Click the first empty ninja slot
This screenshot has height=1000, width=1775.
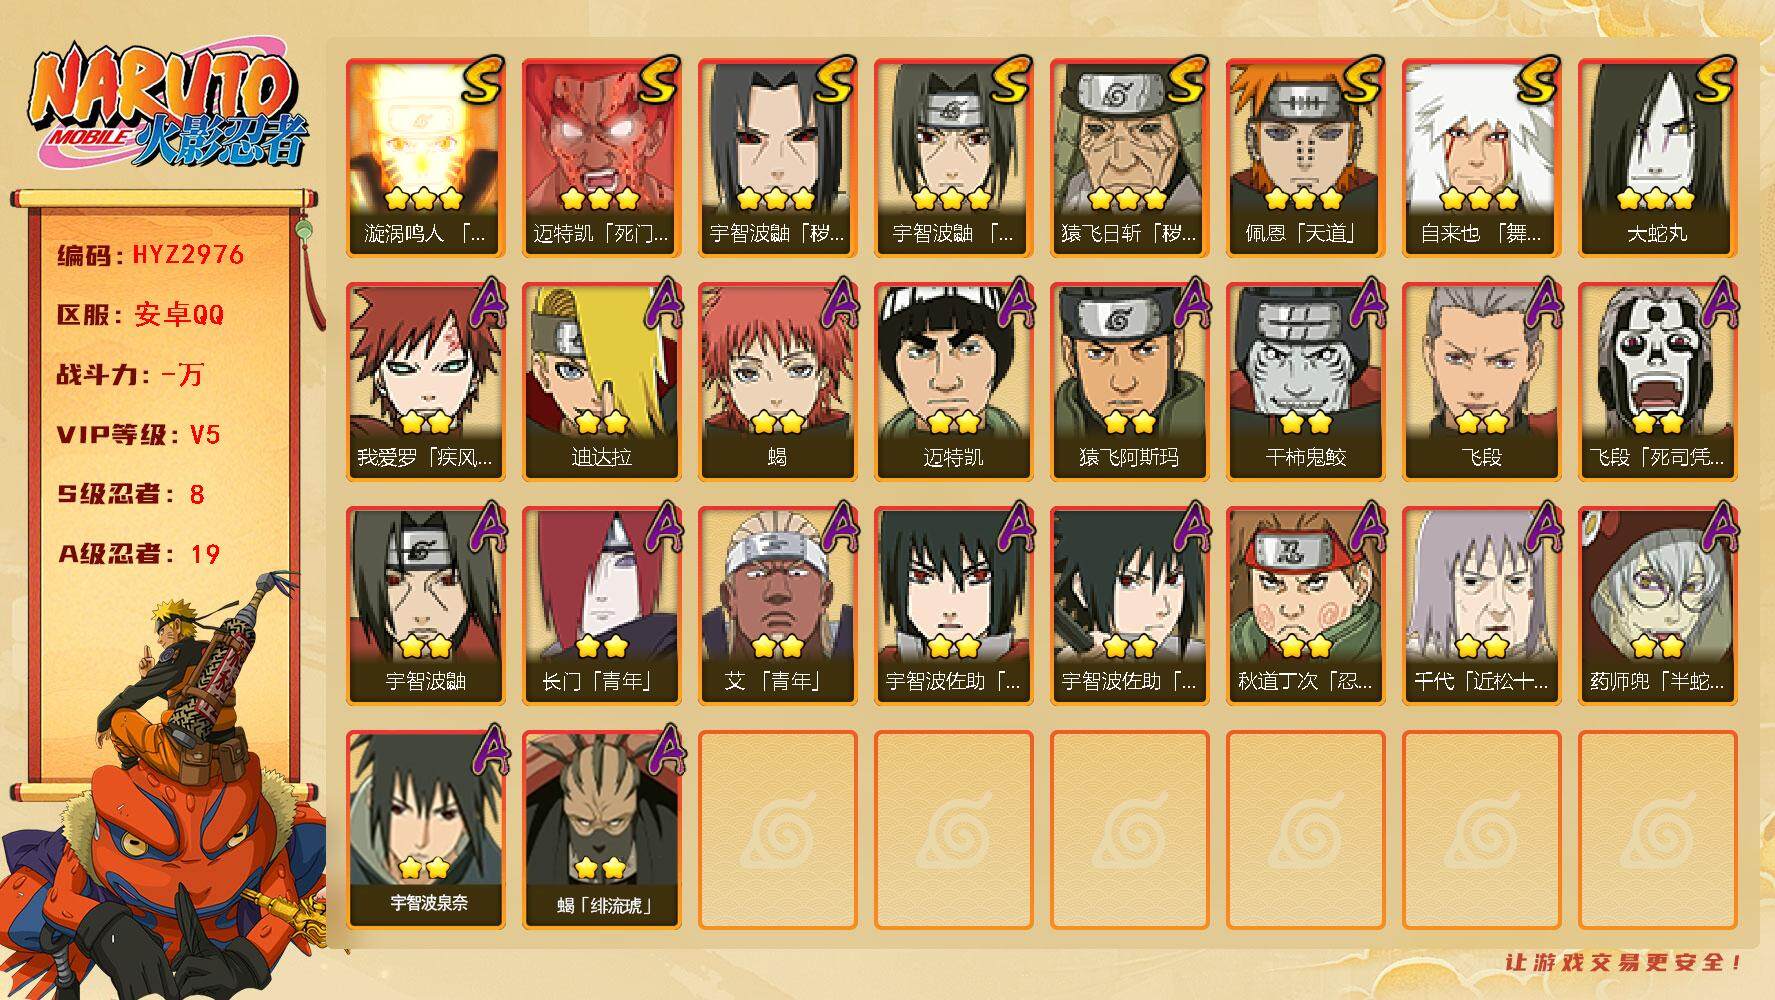[777, 830]
